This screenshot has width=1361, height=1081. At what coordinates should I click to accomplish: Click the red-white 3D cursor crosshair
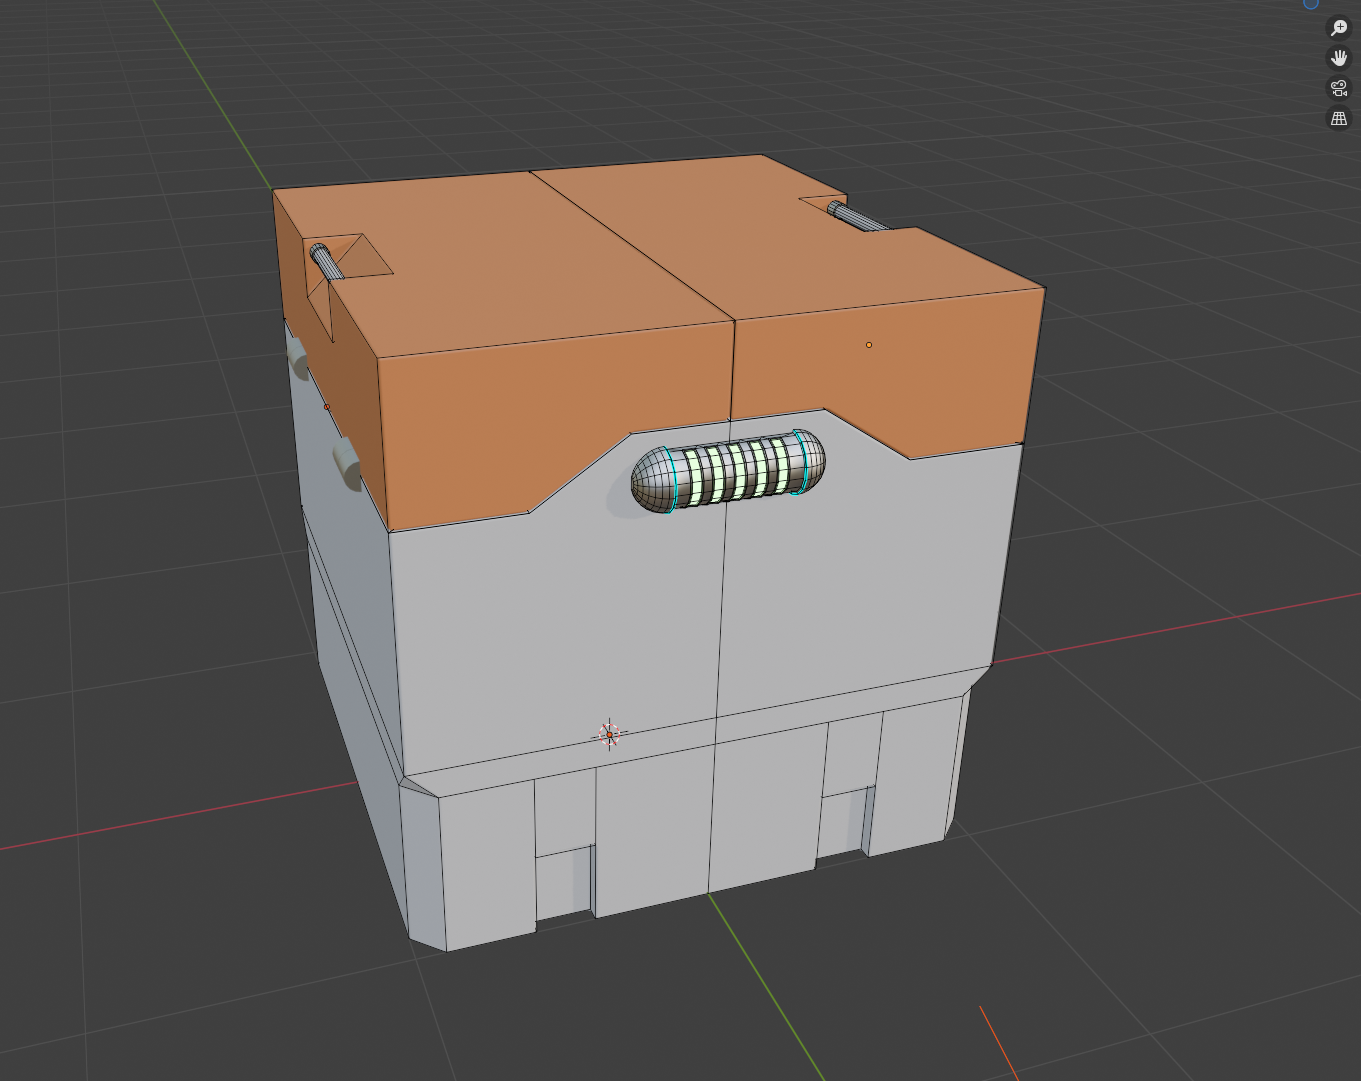[609, 735]
